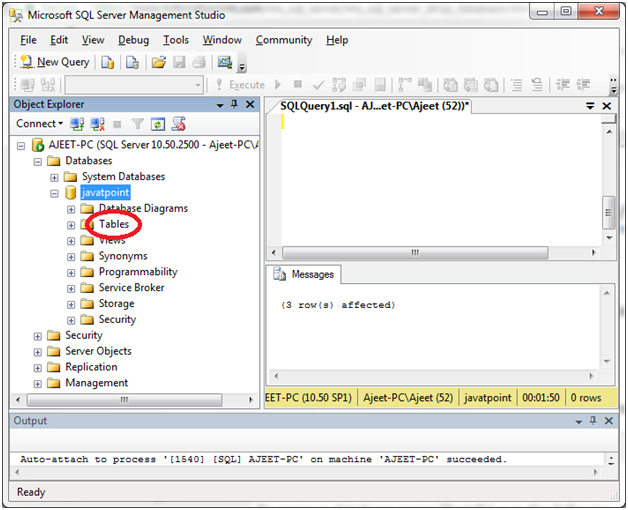The width and height of the screenshot is (628, 510).
Task: Select the Management folder
Action: pyautogui.click(x=97, y=383)
